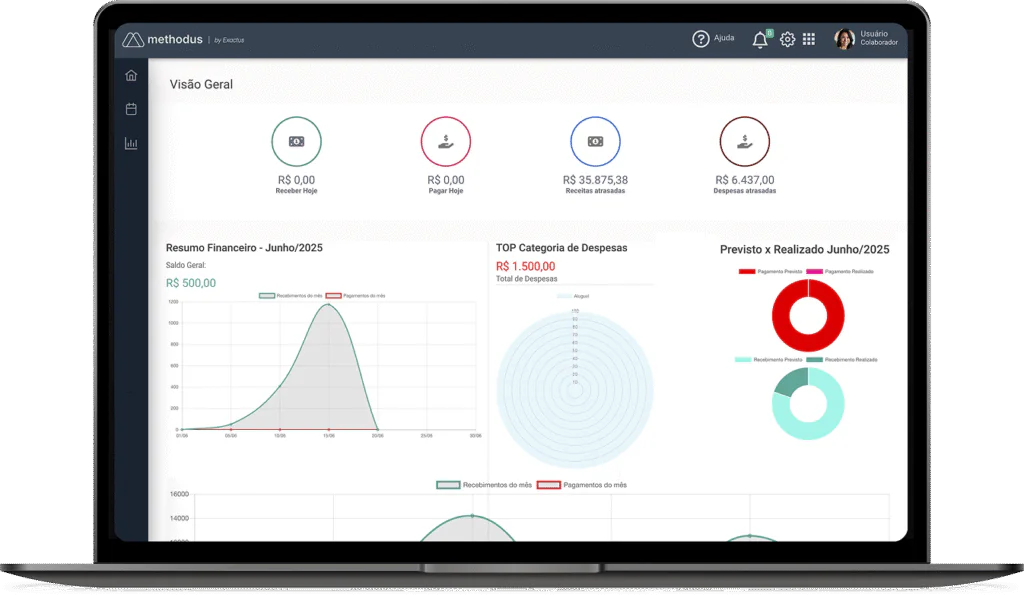
Task: Click the Receitas atrasadas label
Action: (595, 191)
